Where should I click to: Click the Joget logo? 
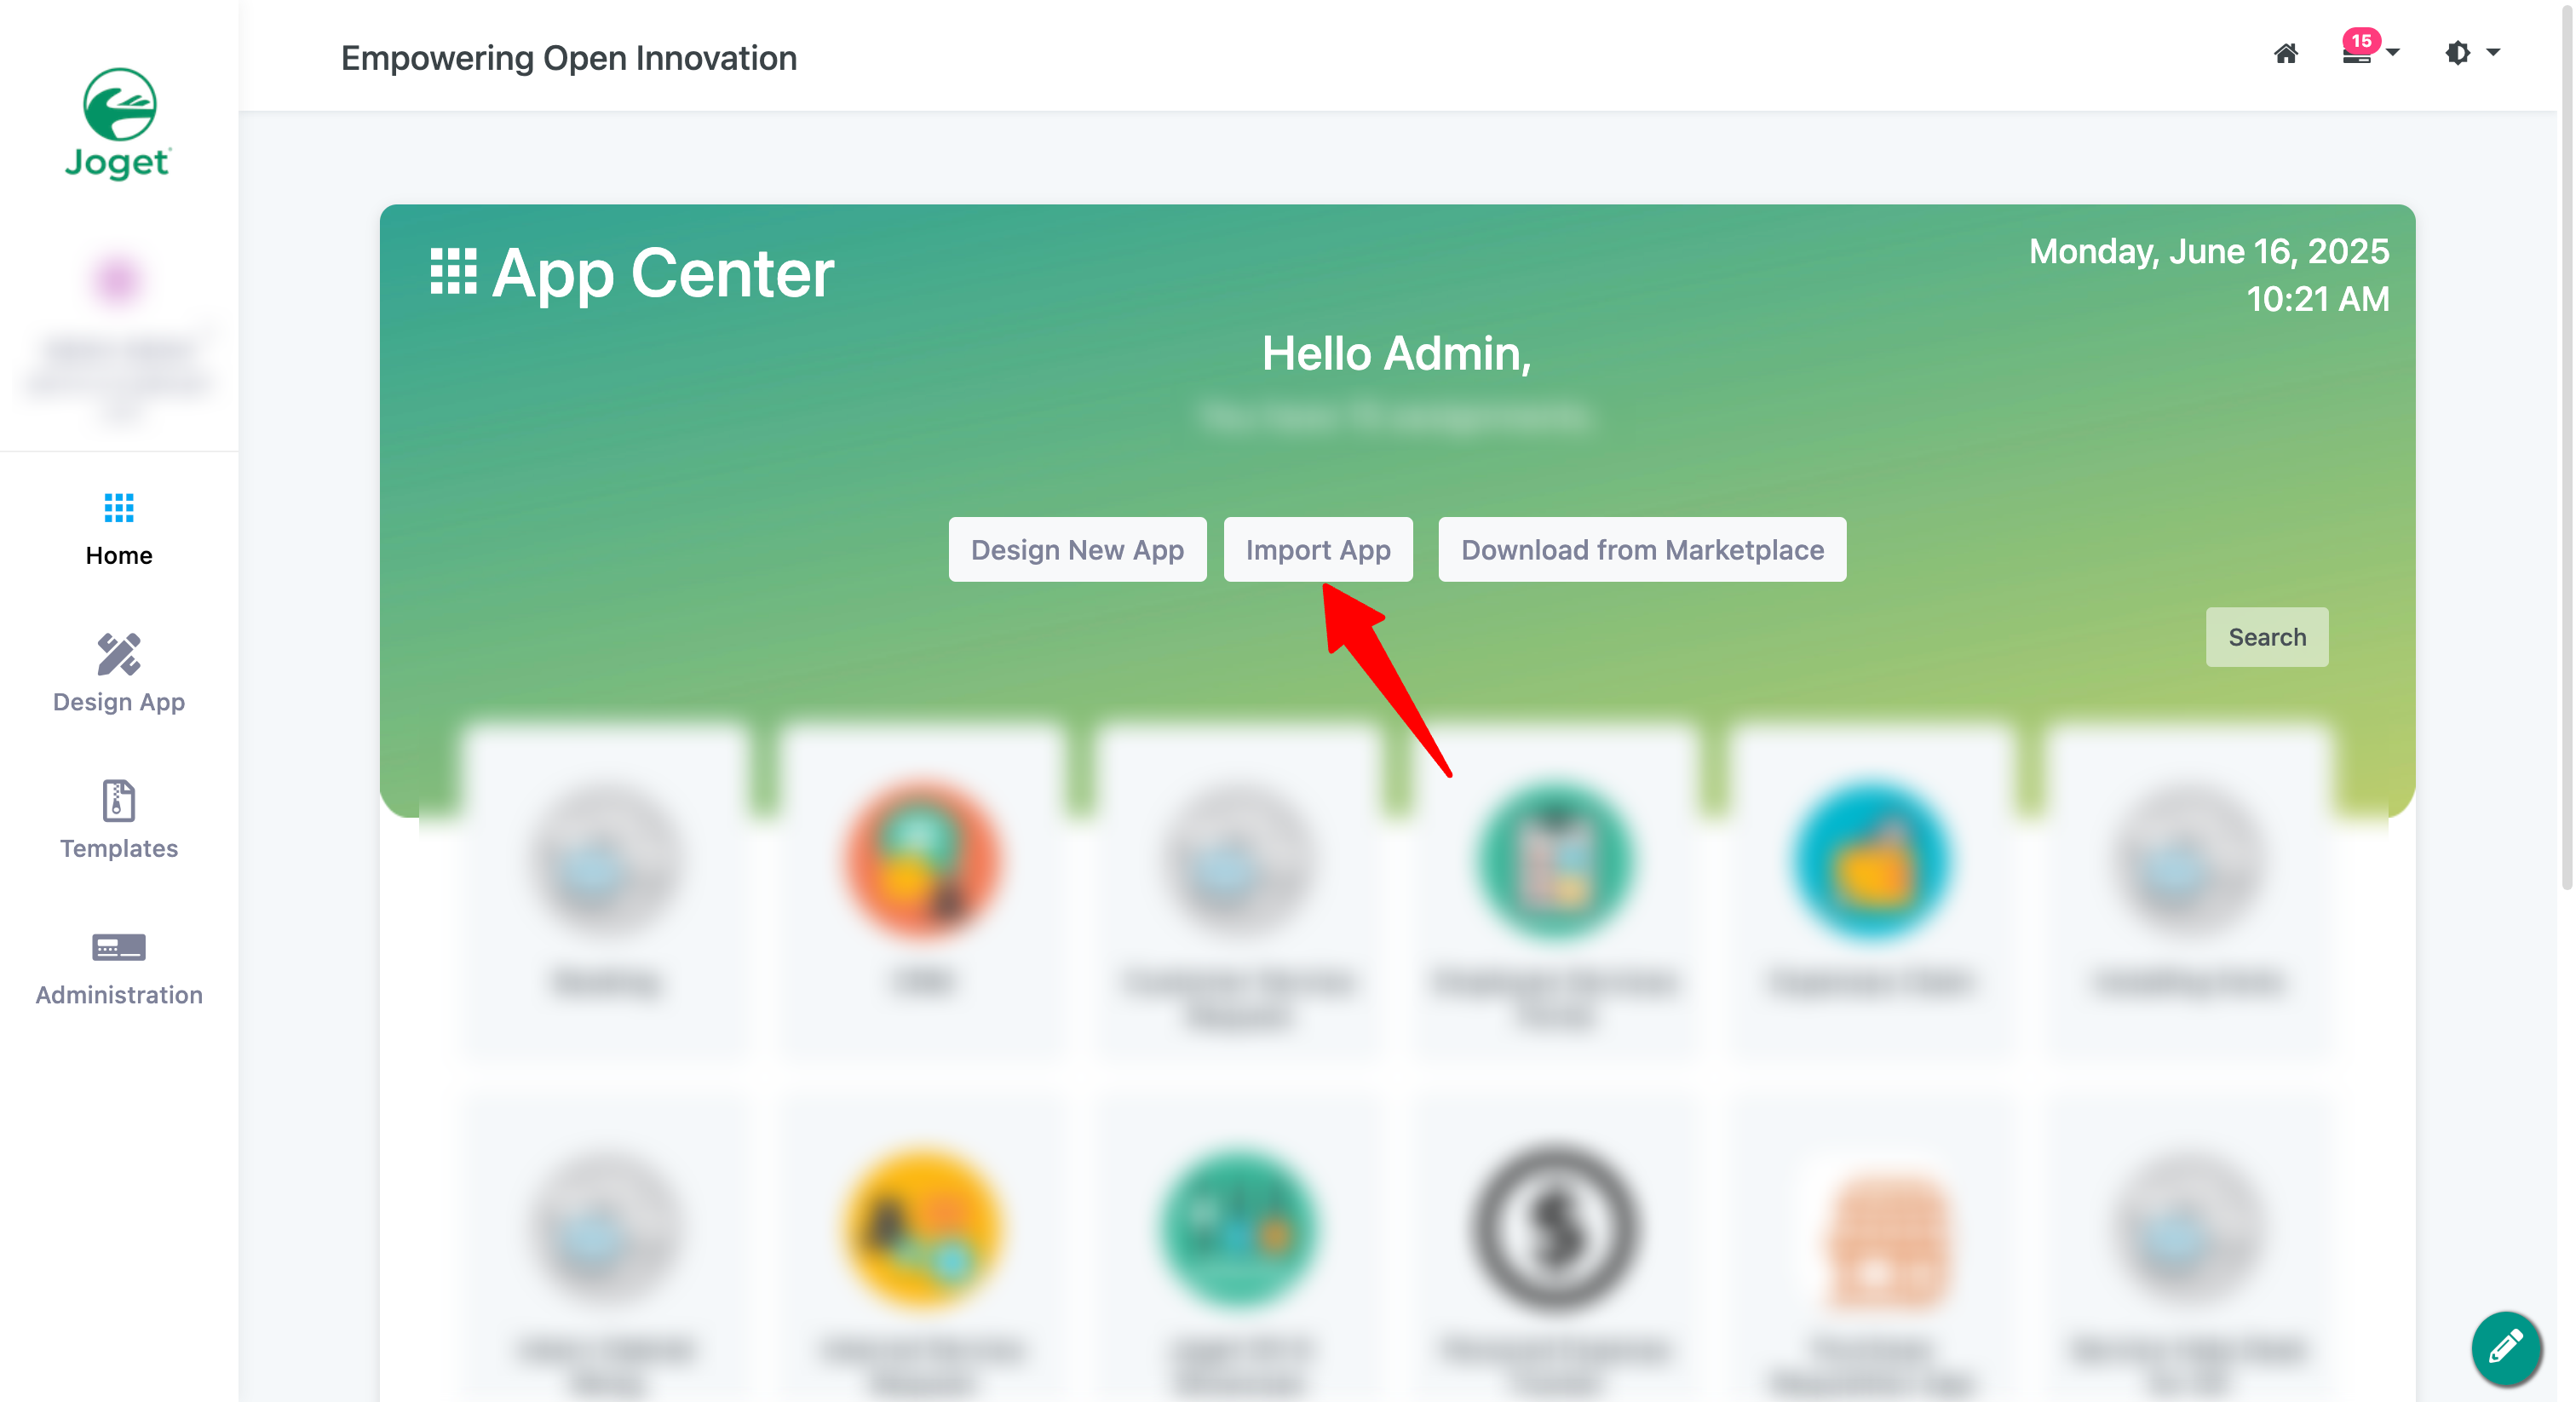pyautogui.click(x=118, y=124)
